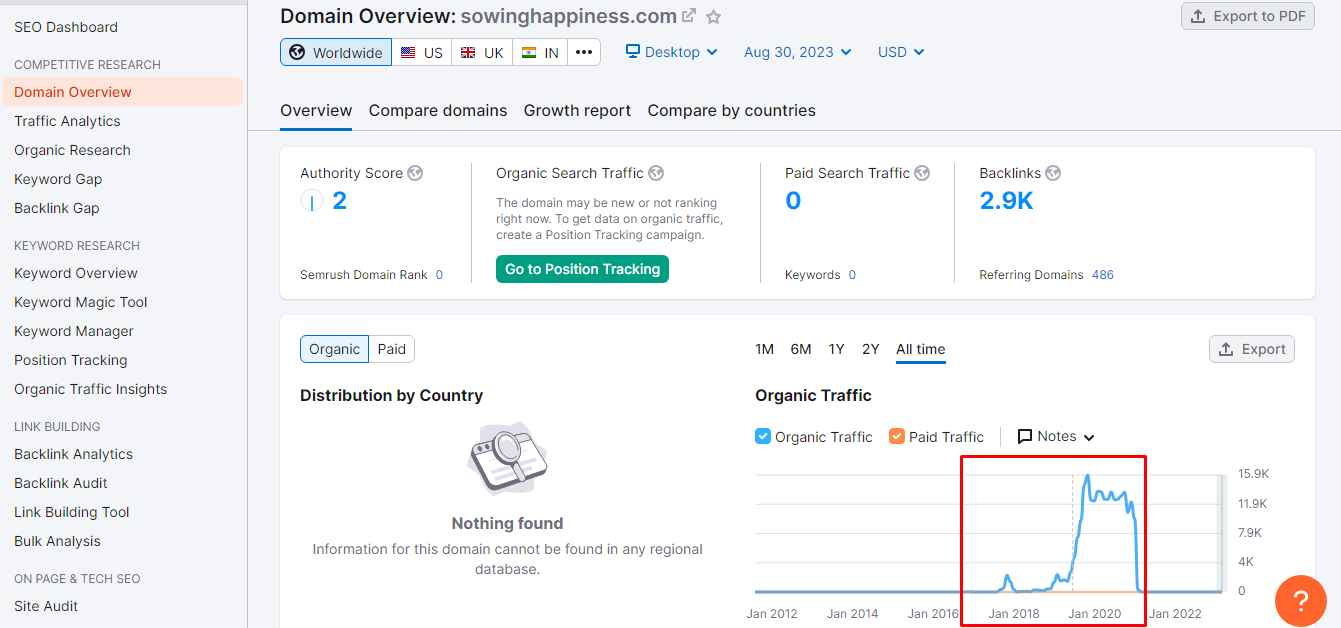Open Link Building Tool in the sidebar

(72, 512)
